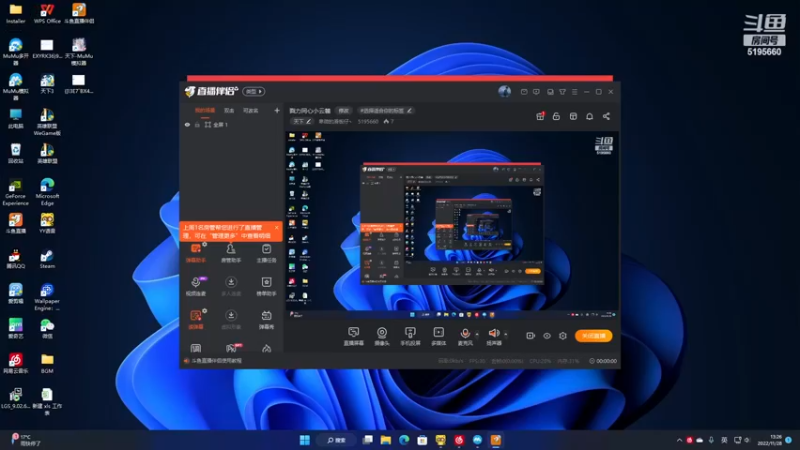Open the 弹幕秀 danmaku show tool

tap(266, 320)
